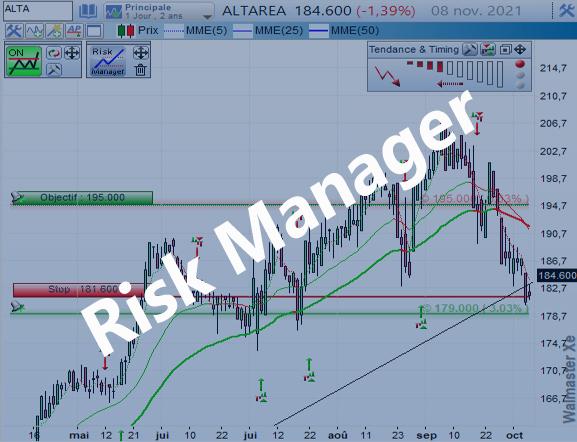
Task: Click the middle grey traffic light indicator
Action: 520,75
